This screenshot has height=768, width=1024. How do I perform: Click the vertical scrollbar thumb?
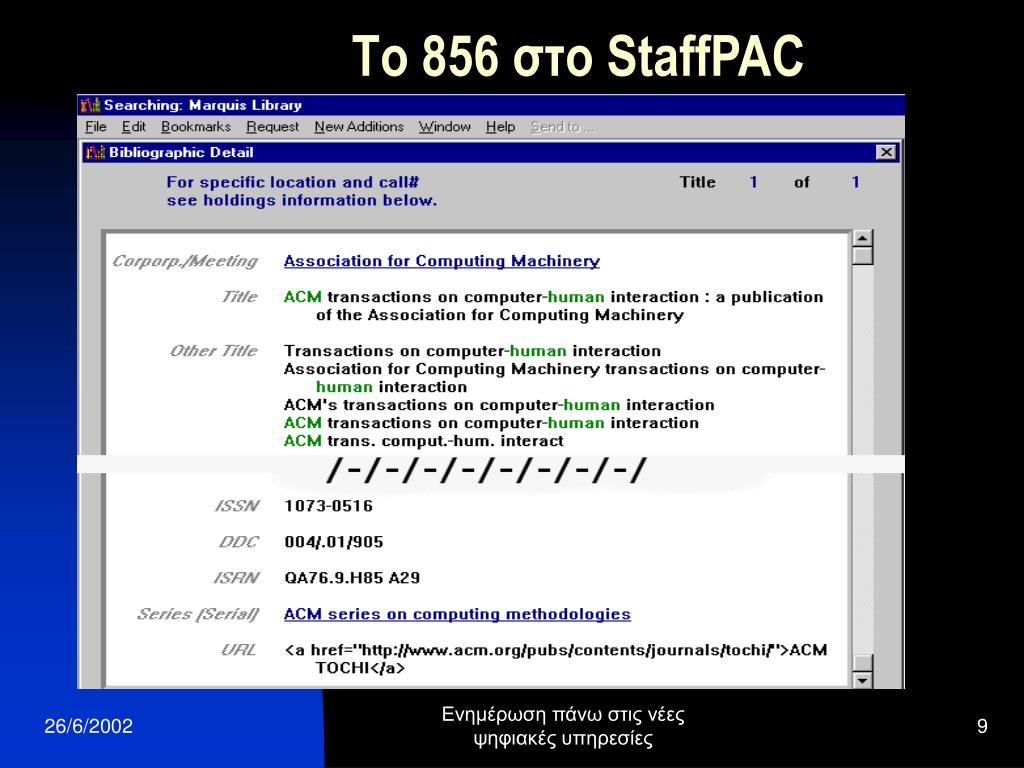pyautogui.click(x=863, y=256)
